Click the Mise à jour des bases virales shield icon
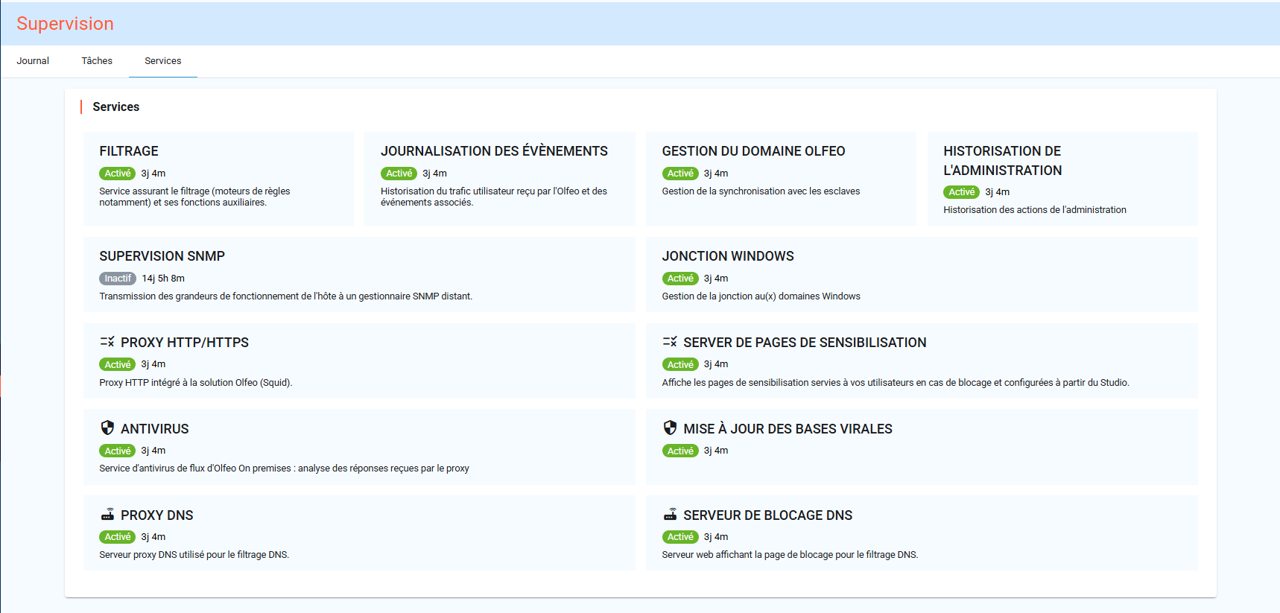This screenshot has width=1280, height=613. click(668, 427)
